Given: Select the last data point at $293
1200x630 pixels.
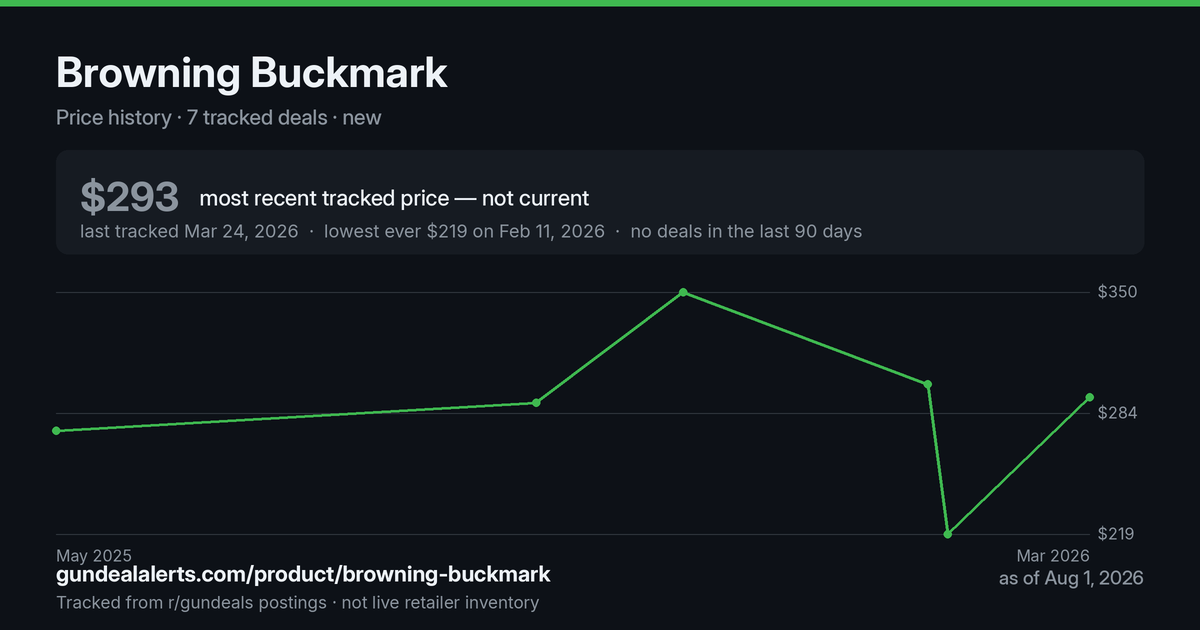Looking at the screenshot, I should tap(1089, 397).
